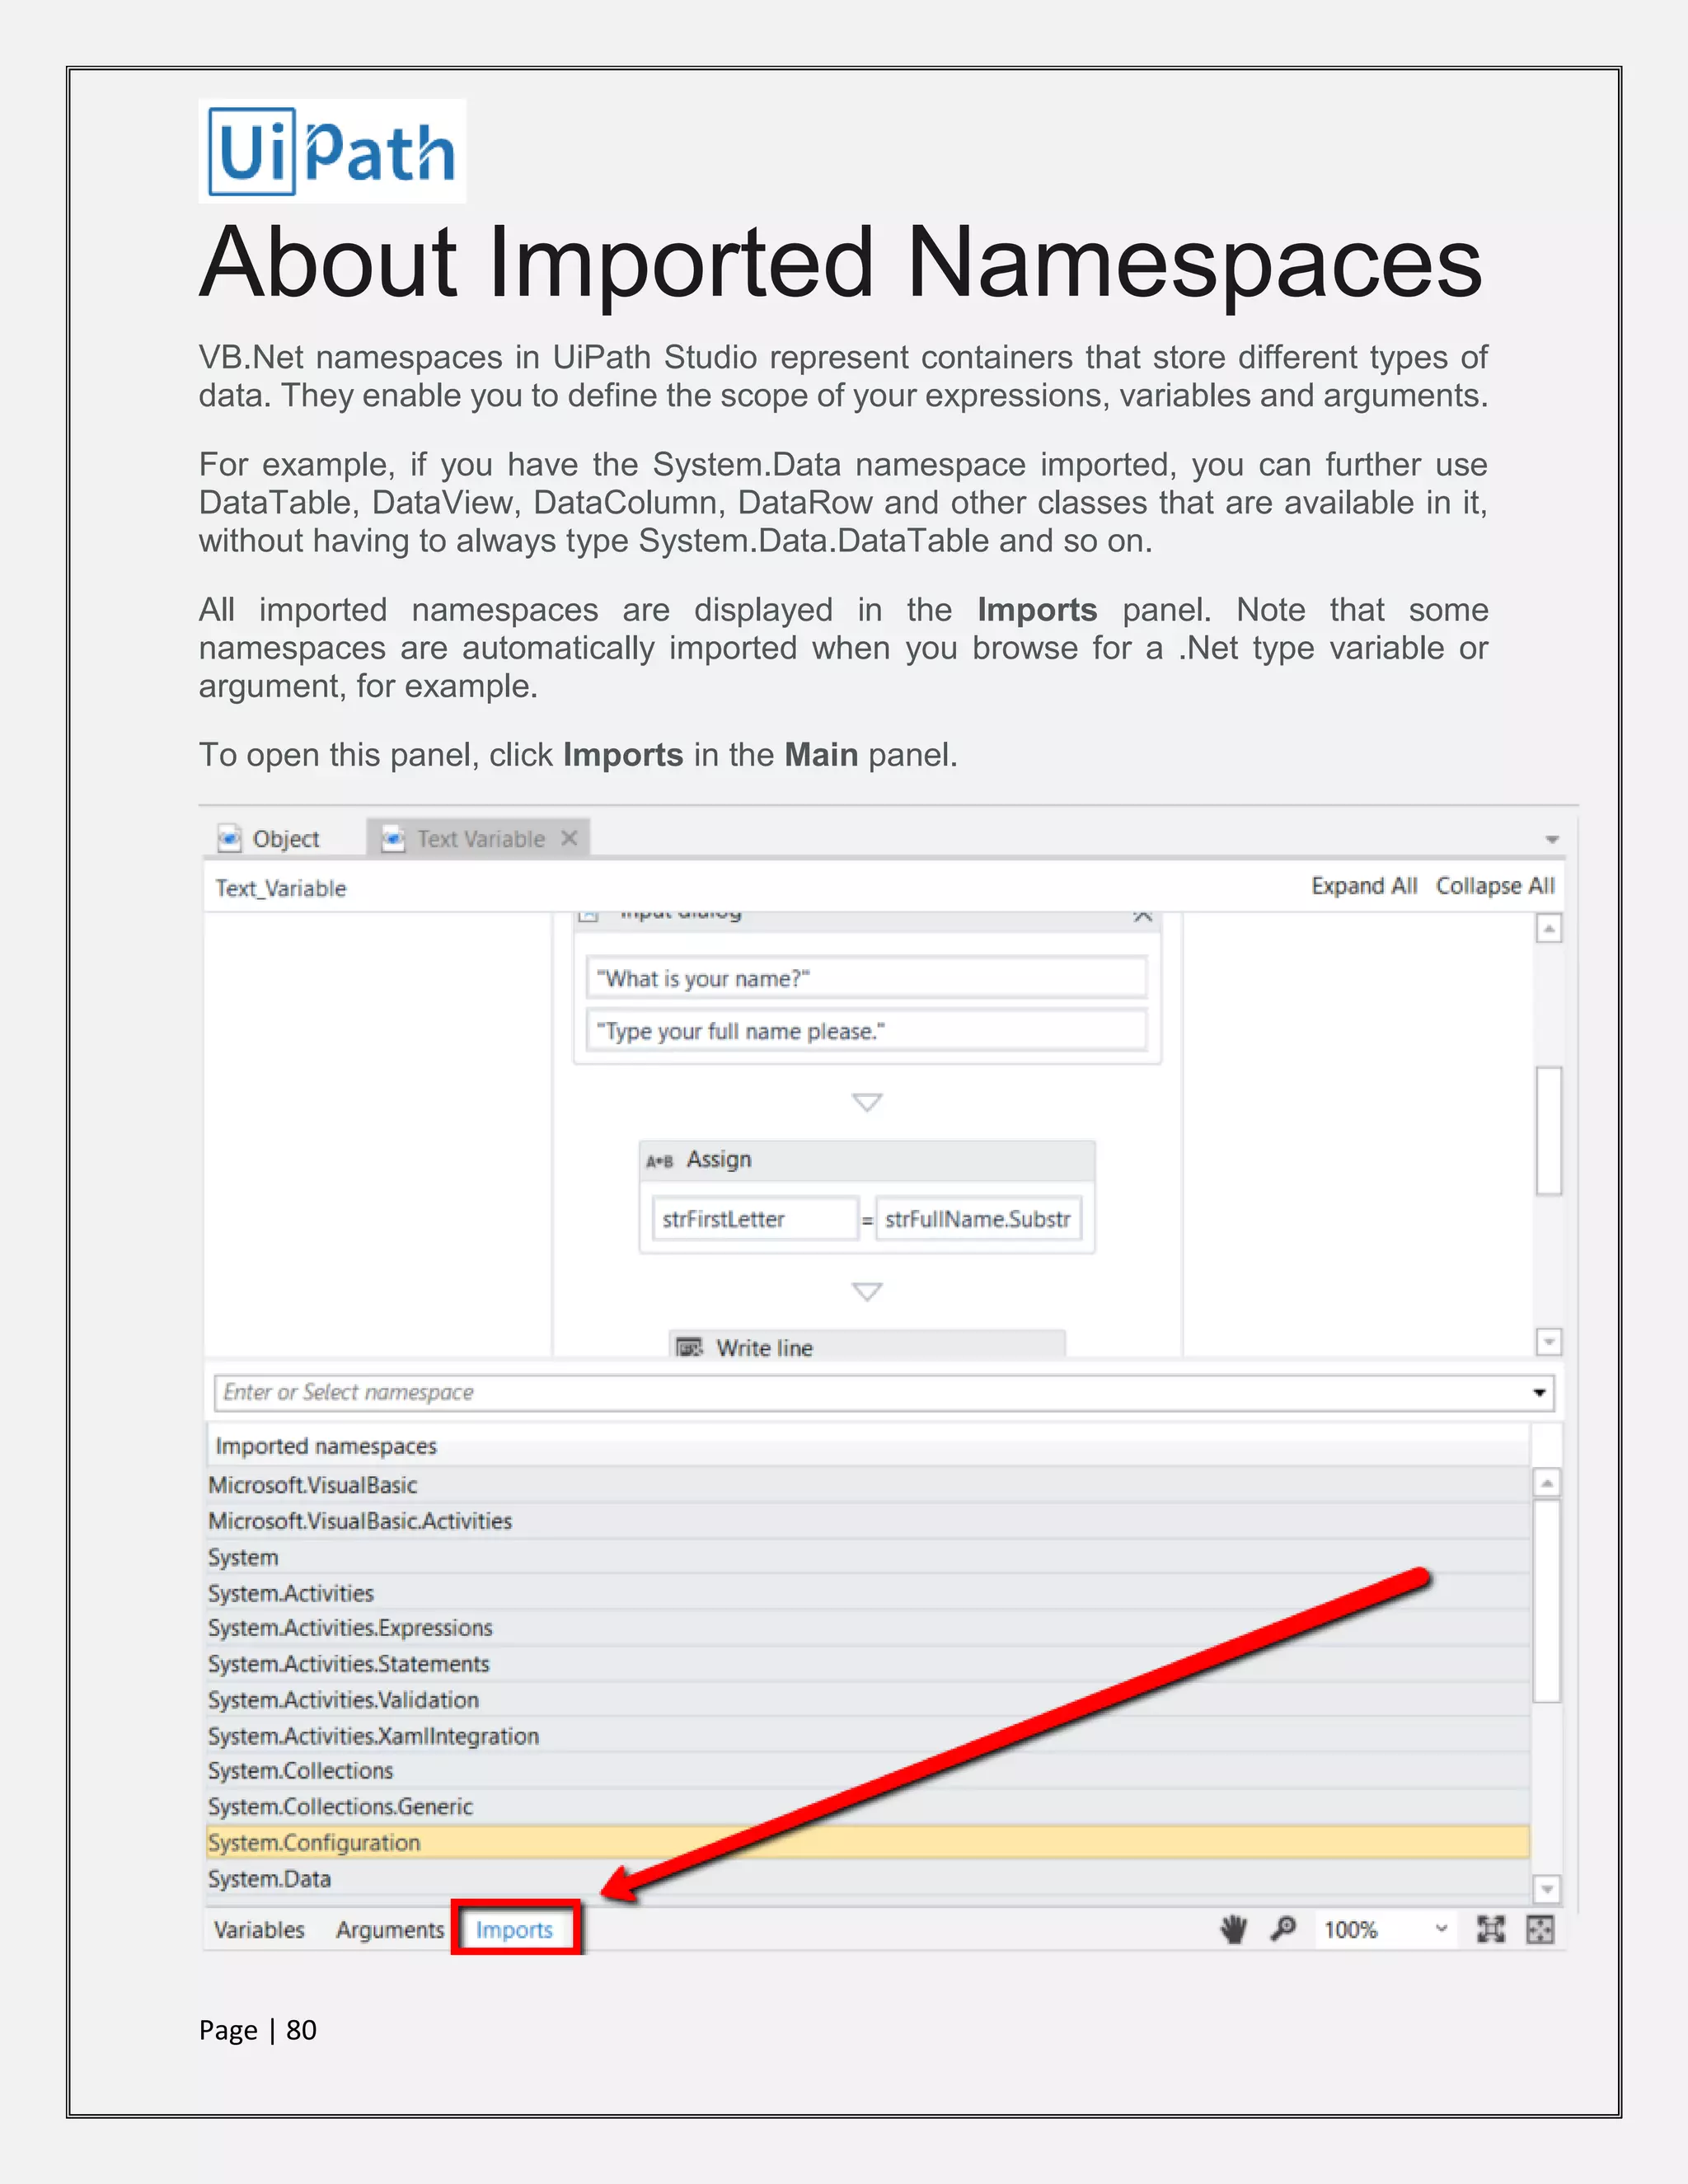Viewport: 1688px width, 2184px height.
Task: Click the "Type your full name please." field
Action: (x=866, y=1030)
